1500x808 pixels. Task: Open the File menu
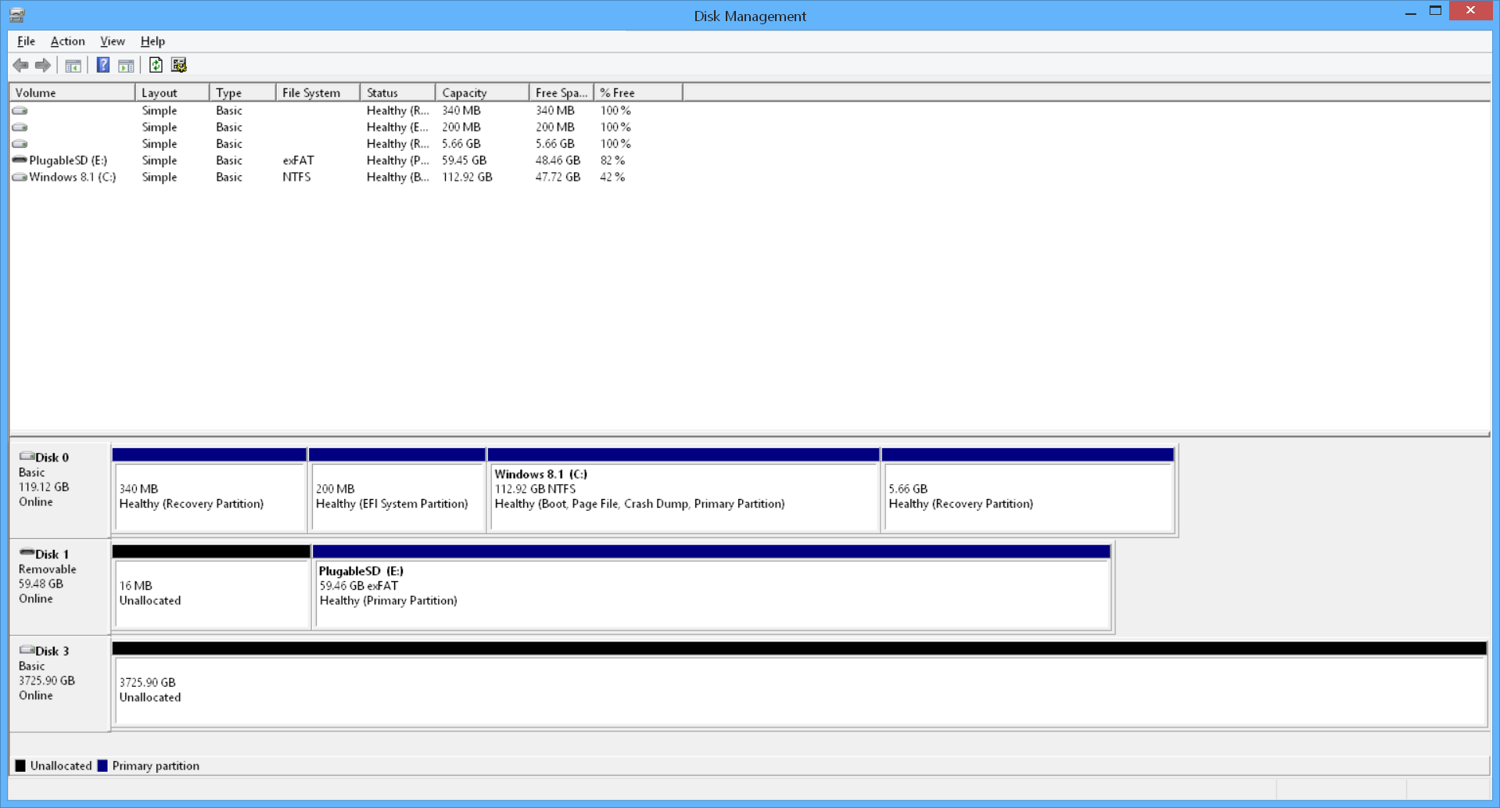tap(25, 41)
